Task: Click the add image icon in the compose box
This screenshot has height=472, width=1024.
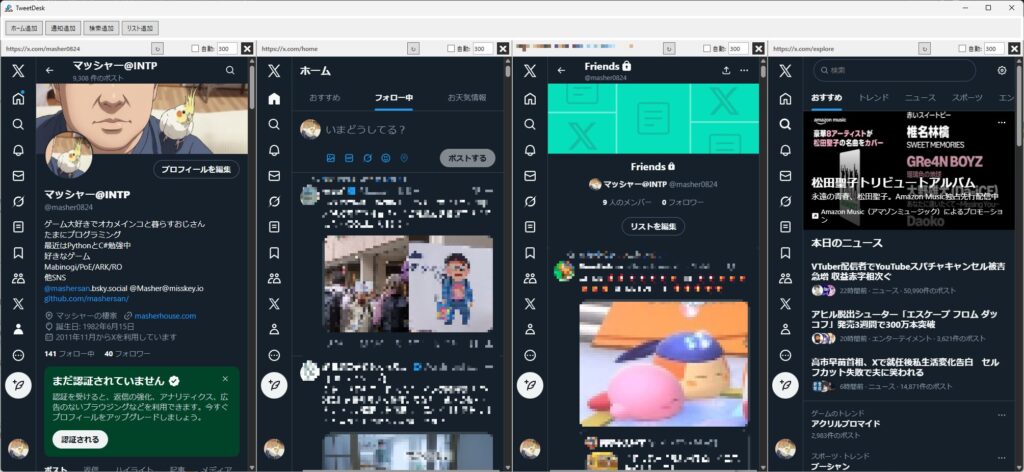Action: [330, 158]
